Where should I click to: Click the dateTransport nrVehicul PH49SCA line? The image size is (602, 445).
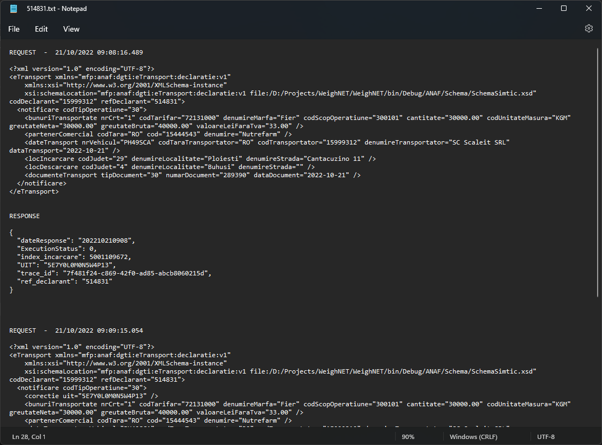267,142
